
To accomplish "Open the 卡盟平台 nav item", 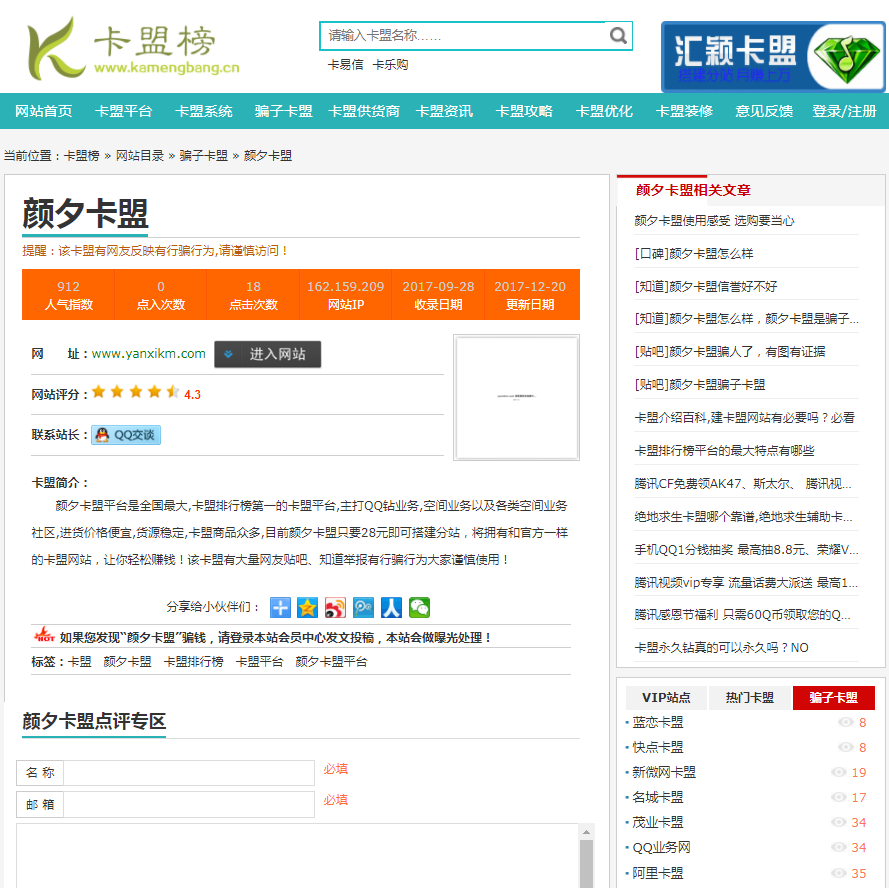I will (124, 111).
